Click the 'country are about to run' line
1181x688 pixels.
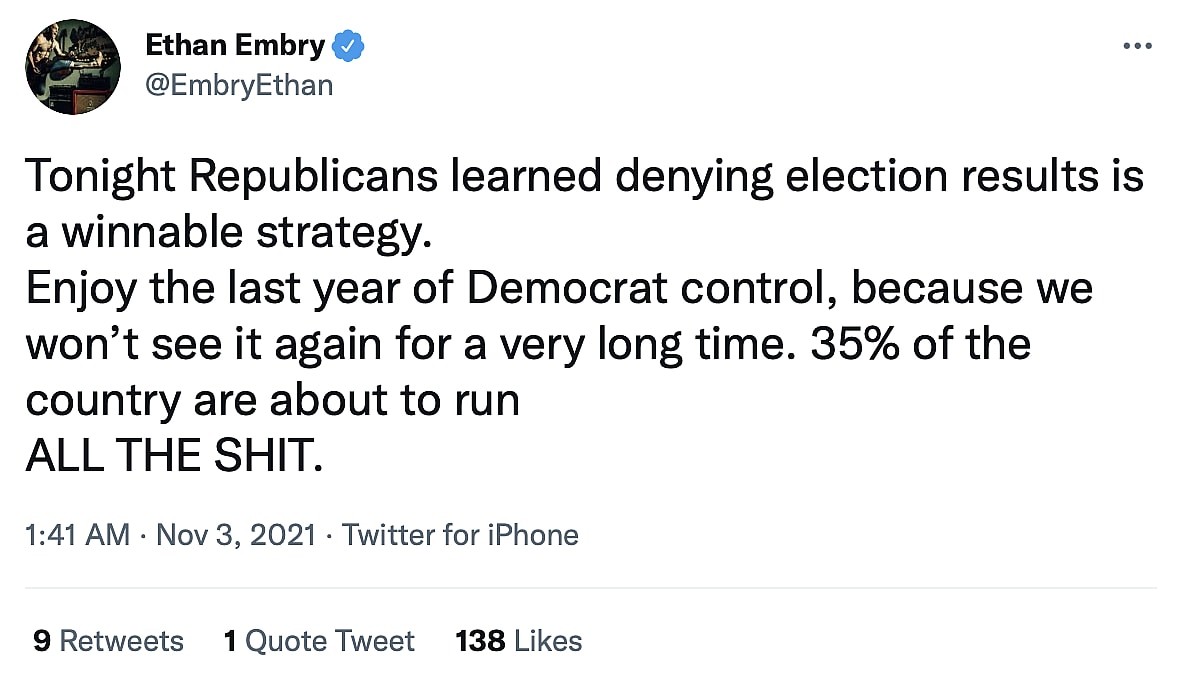tap(272, 400)
